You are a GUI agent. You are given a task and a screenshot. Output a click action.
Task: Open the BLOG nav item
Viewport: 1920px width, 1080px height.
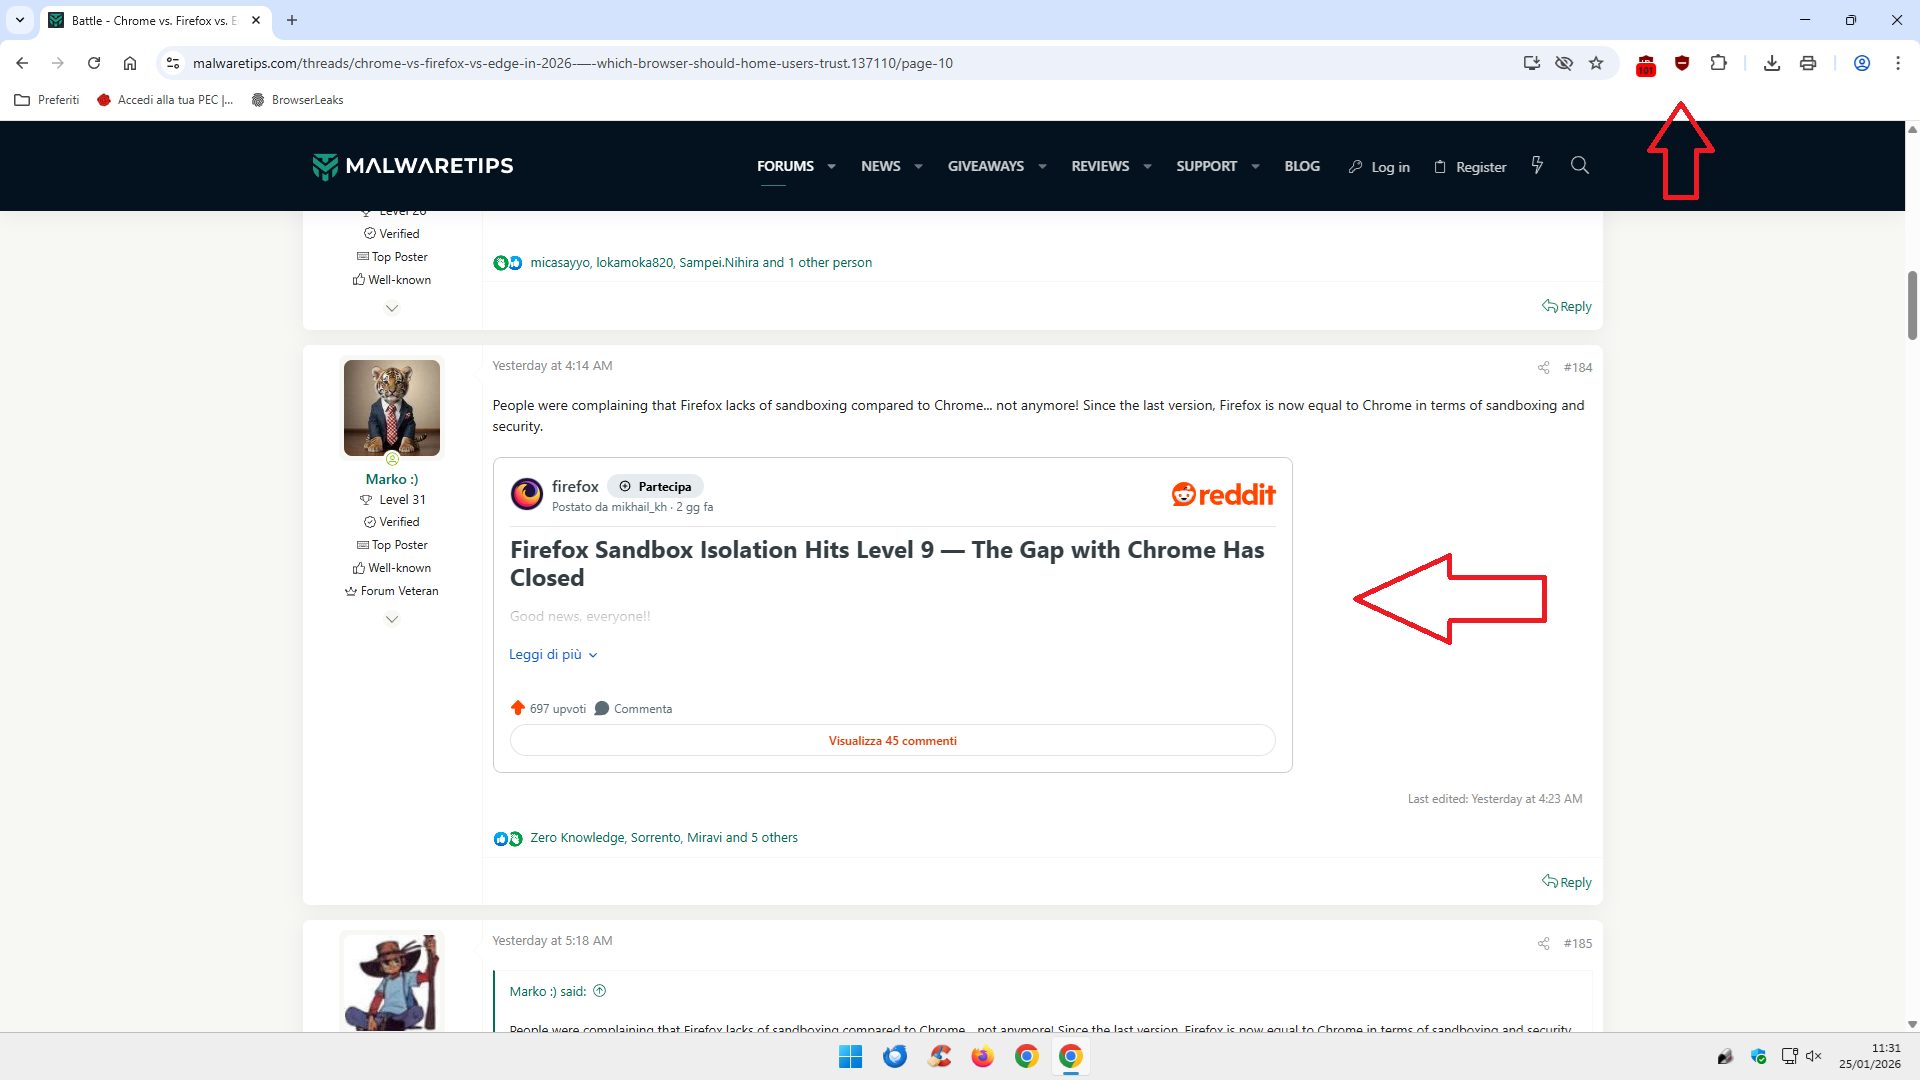click(x=1302, y=166)
